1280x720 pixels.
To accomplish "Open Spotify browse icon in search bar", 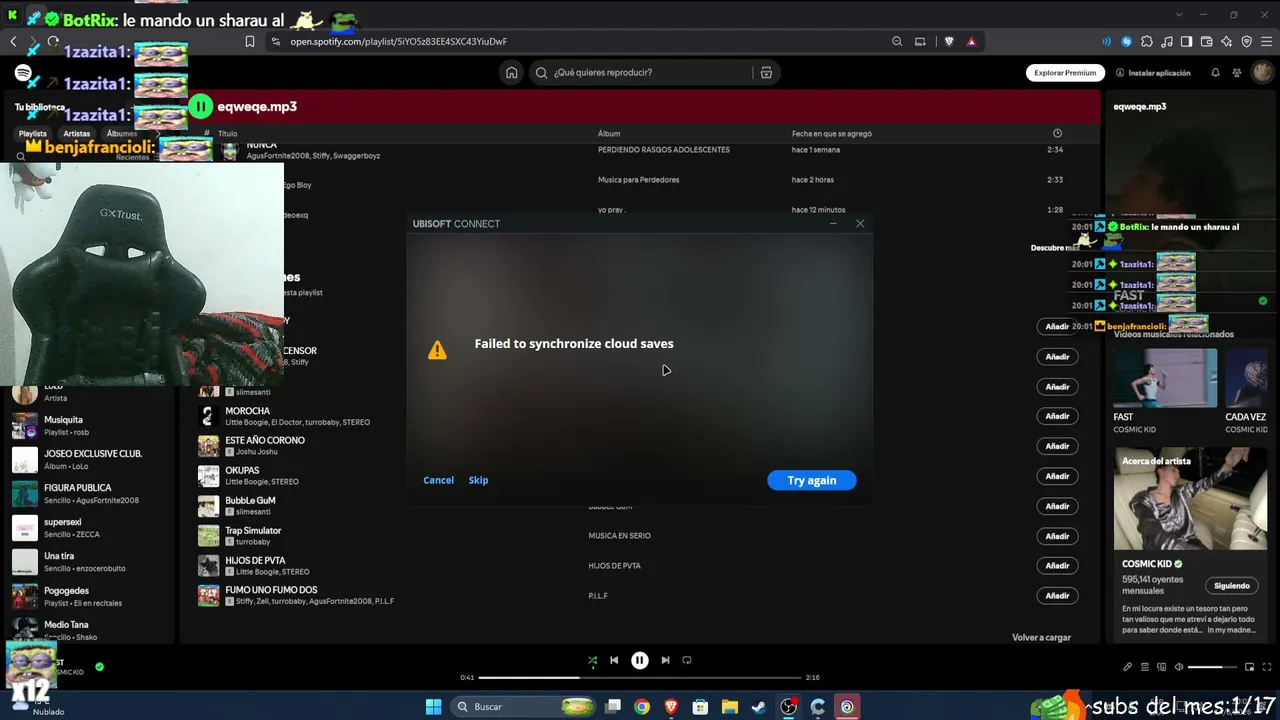I will tap(766, 72).
